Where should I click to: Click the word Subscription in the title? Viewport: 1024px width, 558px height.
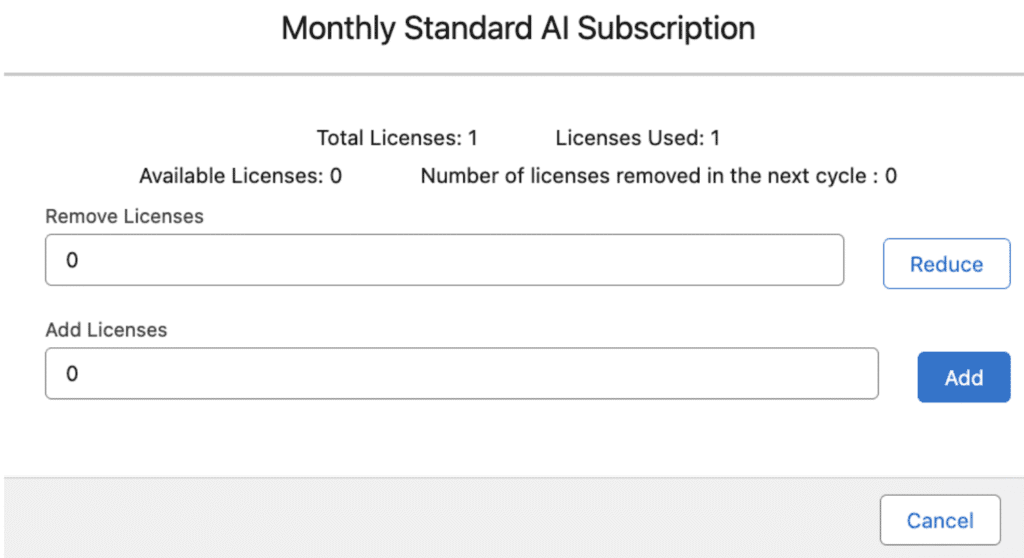click(666, 28)
